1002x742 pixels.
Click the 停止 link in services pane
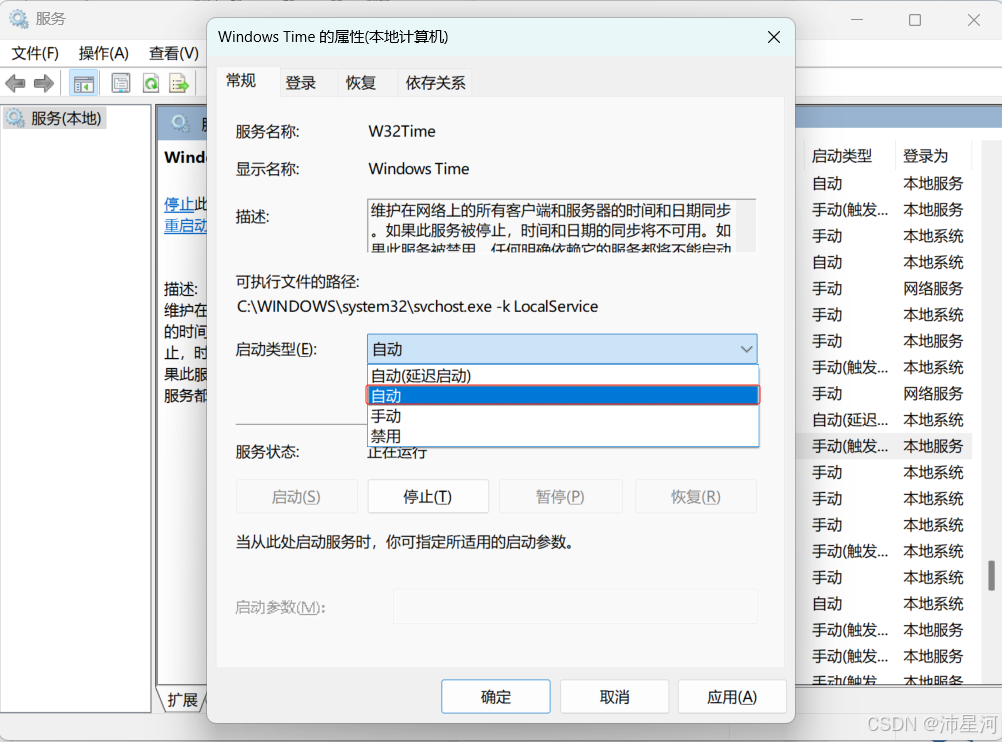click(x=179, y=205)
